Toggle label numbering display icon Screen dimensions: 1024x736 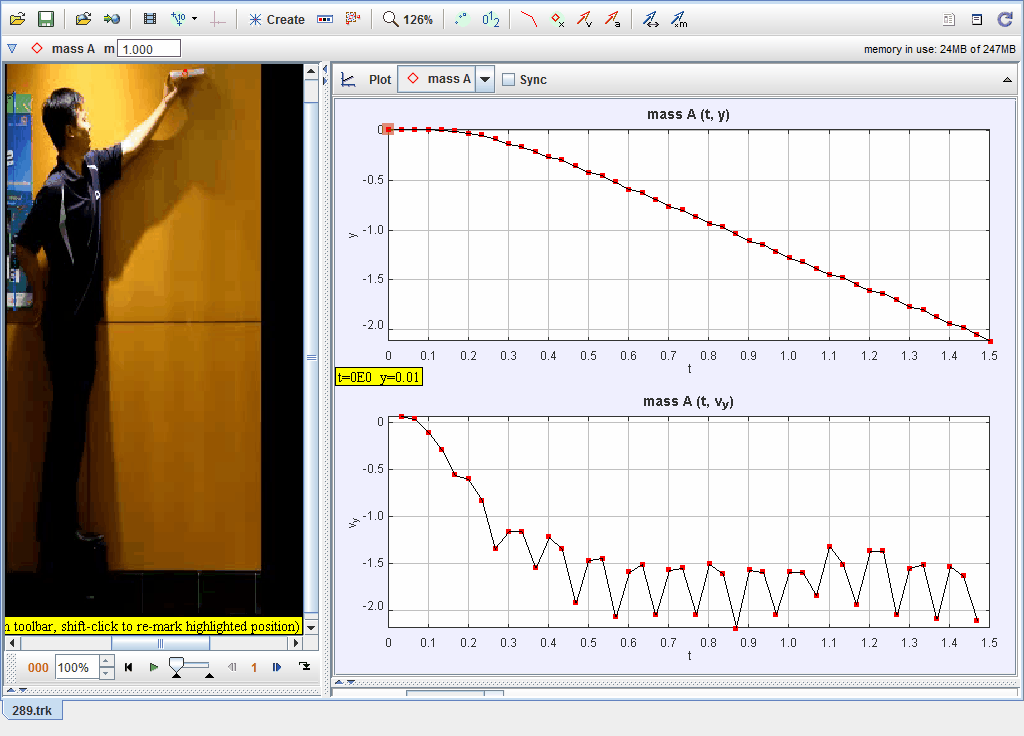pos(491,19)
